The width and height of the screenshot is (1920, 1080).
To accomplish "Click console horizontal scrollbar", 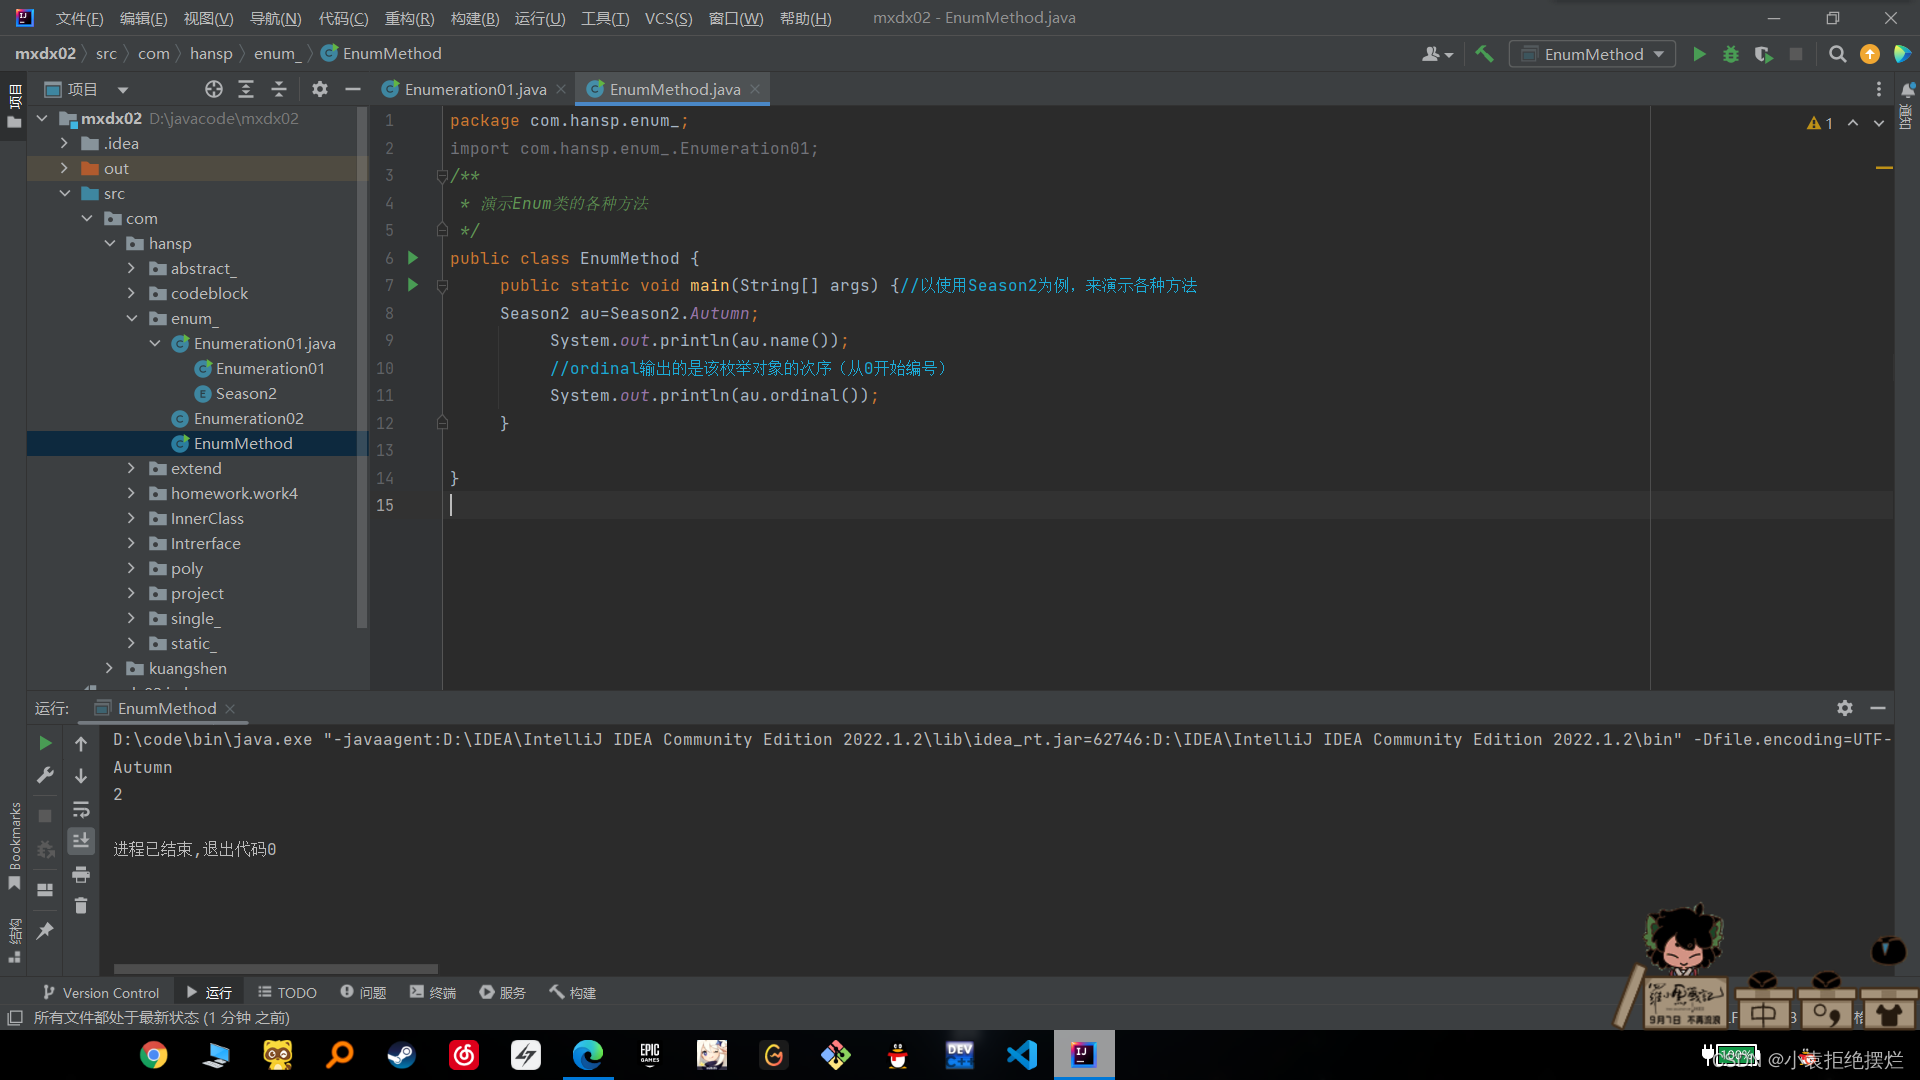I will point(275,968).
